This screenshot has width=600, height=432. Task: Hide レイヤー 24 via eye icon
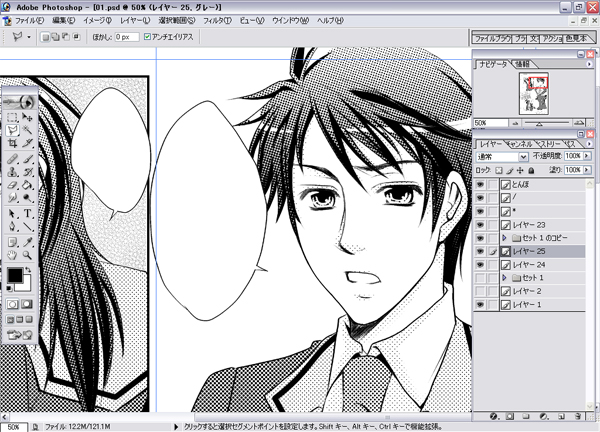pos(480,264)
